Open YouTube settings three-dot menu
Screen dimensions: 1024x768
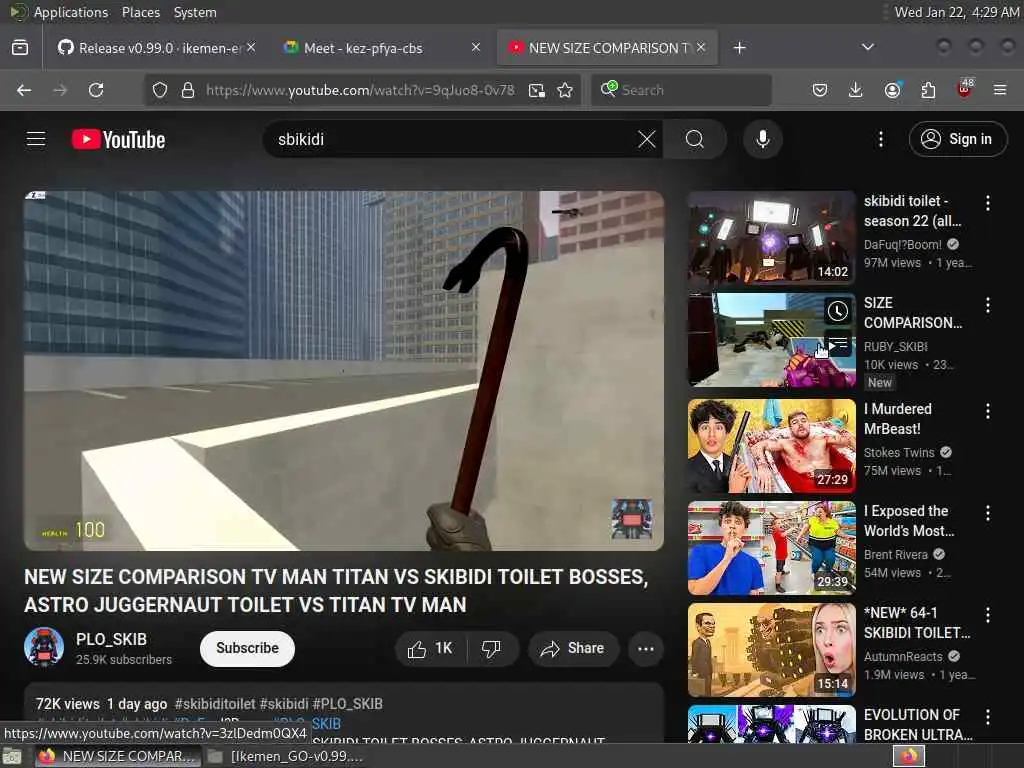[881, 139]
